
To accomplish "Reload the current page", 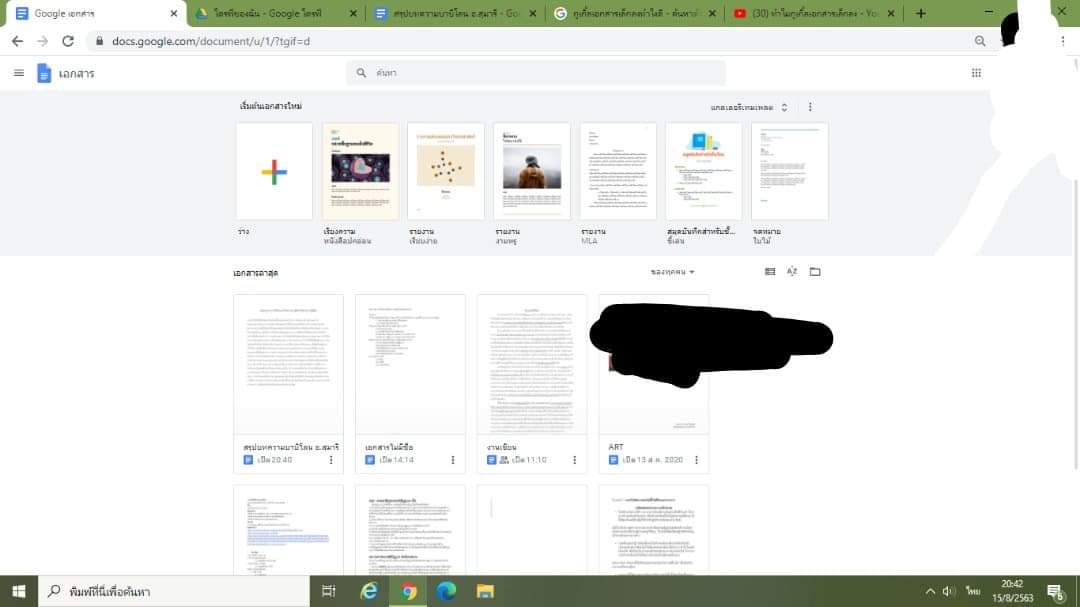I will [x=68, y=41].
